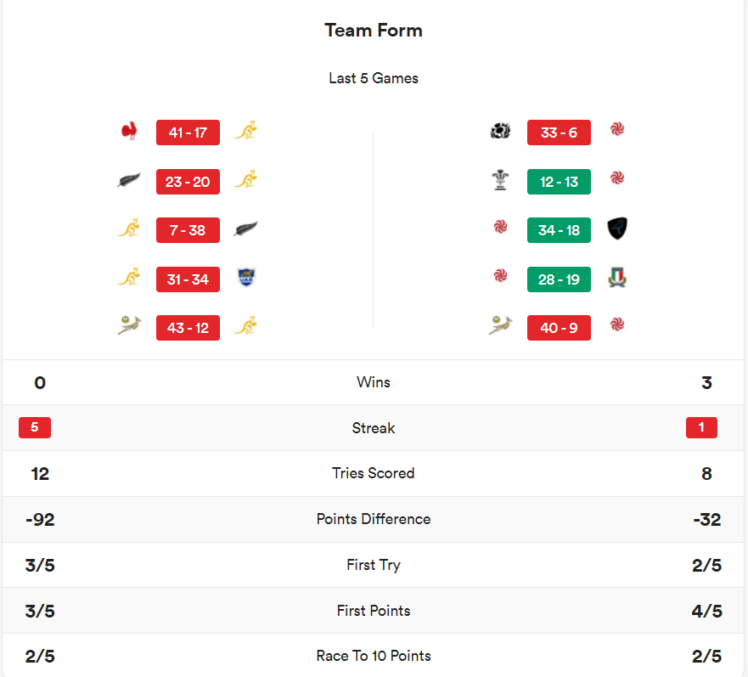The height and width of the screenshot is (677, 748).
Task: Click the black shield crest beside 34 - 18
Action: point(618,229)
